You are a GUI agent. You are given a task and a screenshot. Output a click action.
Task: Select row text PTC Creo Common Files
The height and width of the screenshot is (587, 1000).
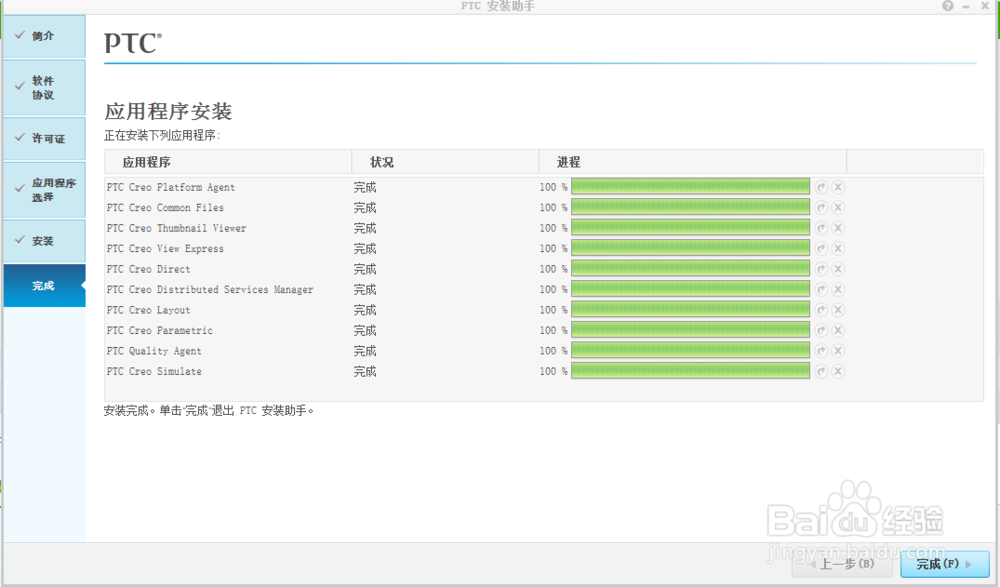(x=165, y=208)
